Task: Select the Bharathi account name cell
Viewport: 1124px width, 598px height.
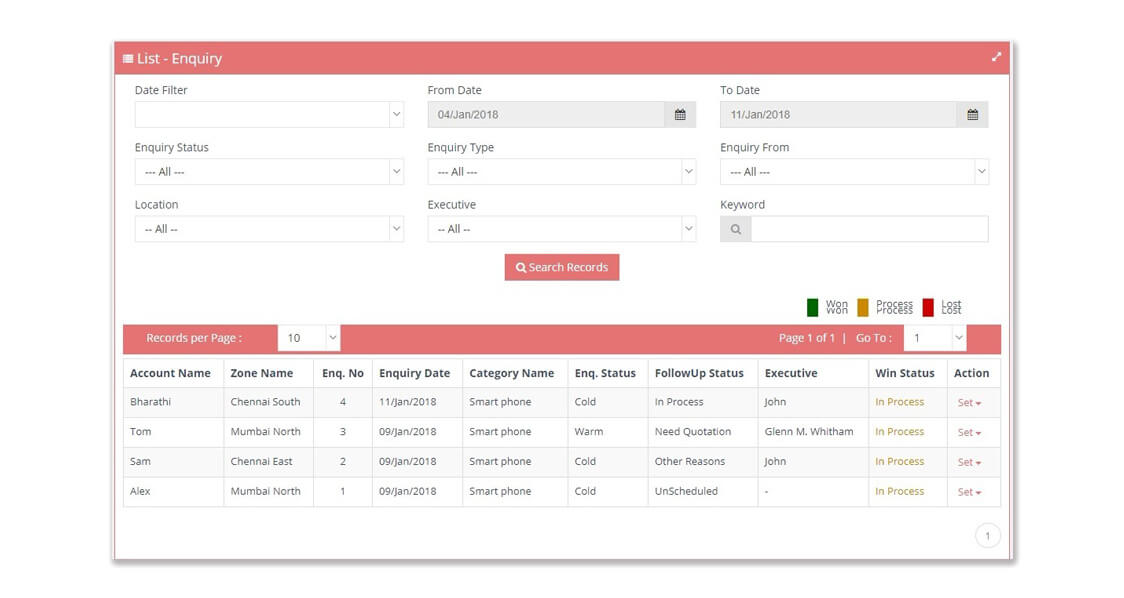Action: click(x=173, y=402)
